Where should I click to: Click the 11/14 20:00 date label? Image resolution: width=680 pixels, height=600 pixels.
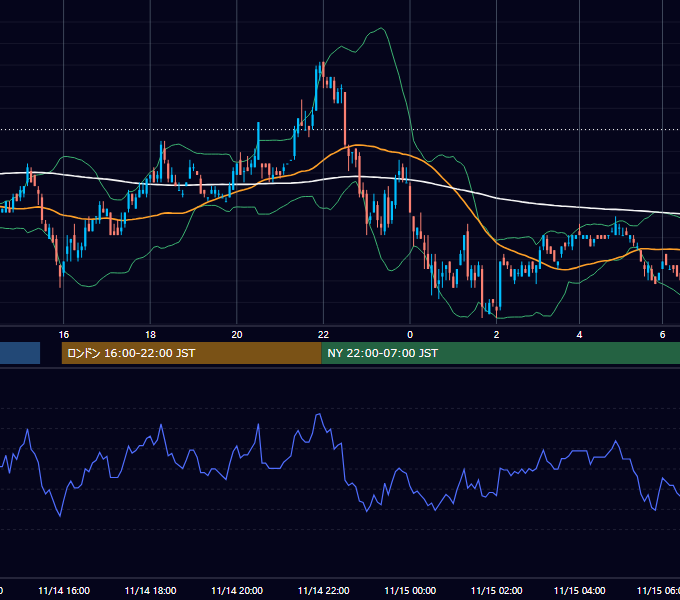(x=237, y=591)
